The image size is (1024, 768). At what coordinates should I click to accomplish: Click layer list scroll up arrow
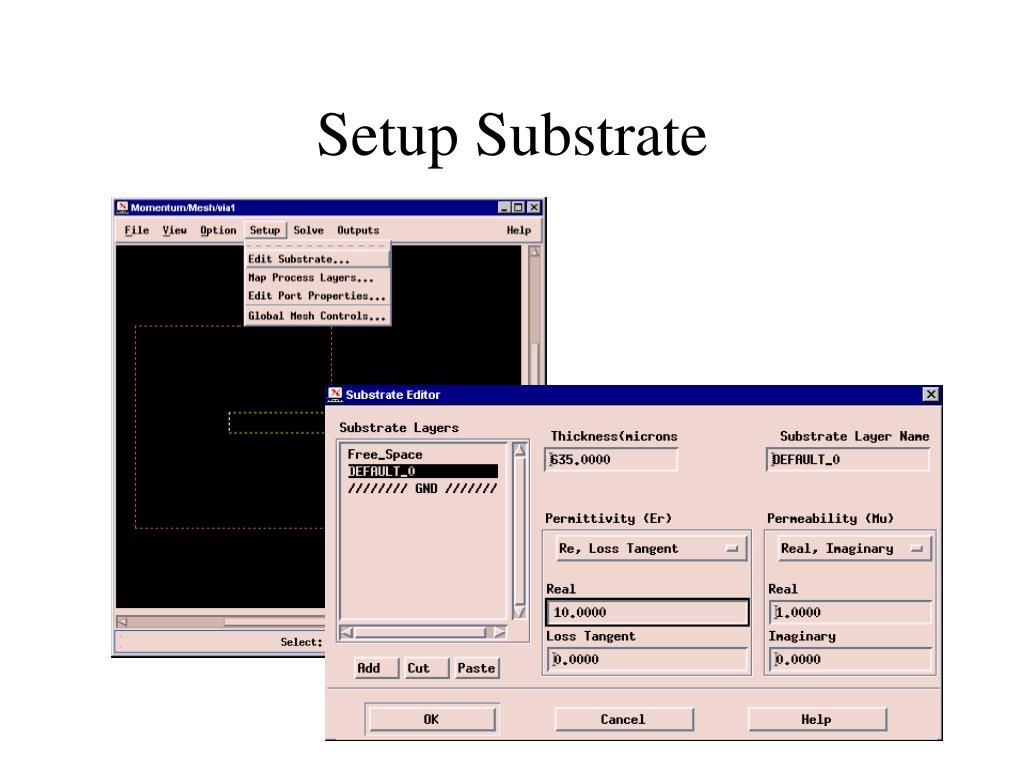click(520, 450)
